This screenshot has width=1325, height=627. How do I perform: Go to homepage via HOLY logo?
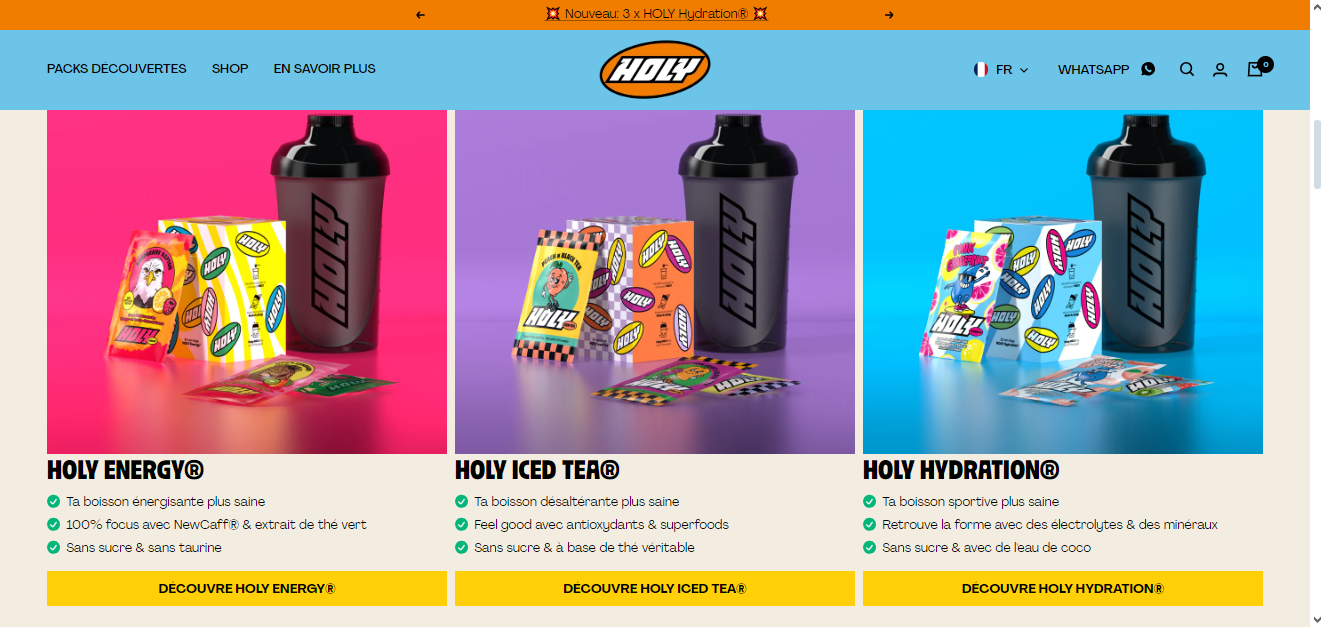tap(655, 70)
